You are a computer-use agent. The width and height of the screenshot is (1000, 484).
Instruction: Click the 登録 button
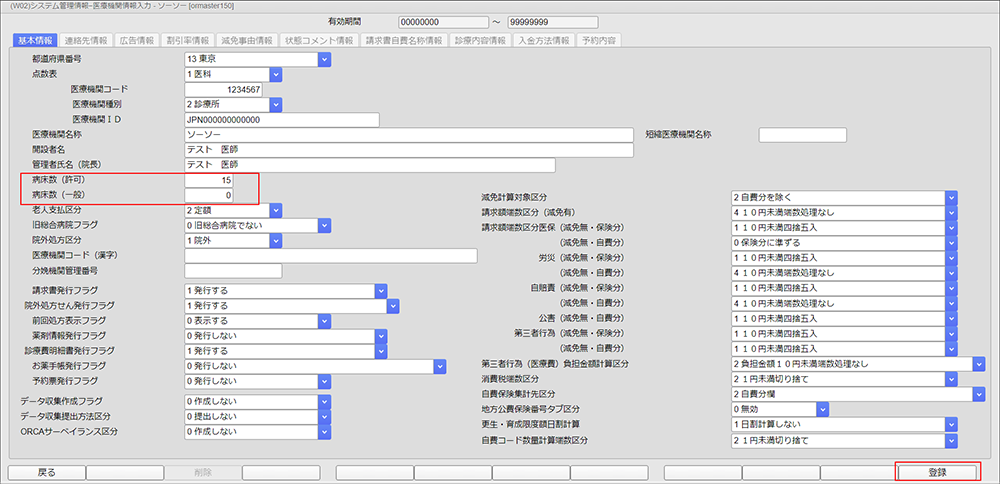click(937, 471)
